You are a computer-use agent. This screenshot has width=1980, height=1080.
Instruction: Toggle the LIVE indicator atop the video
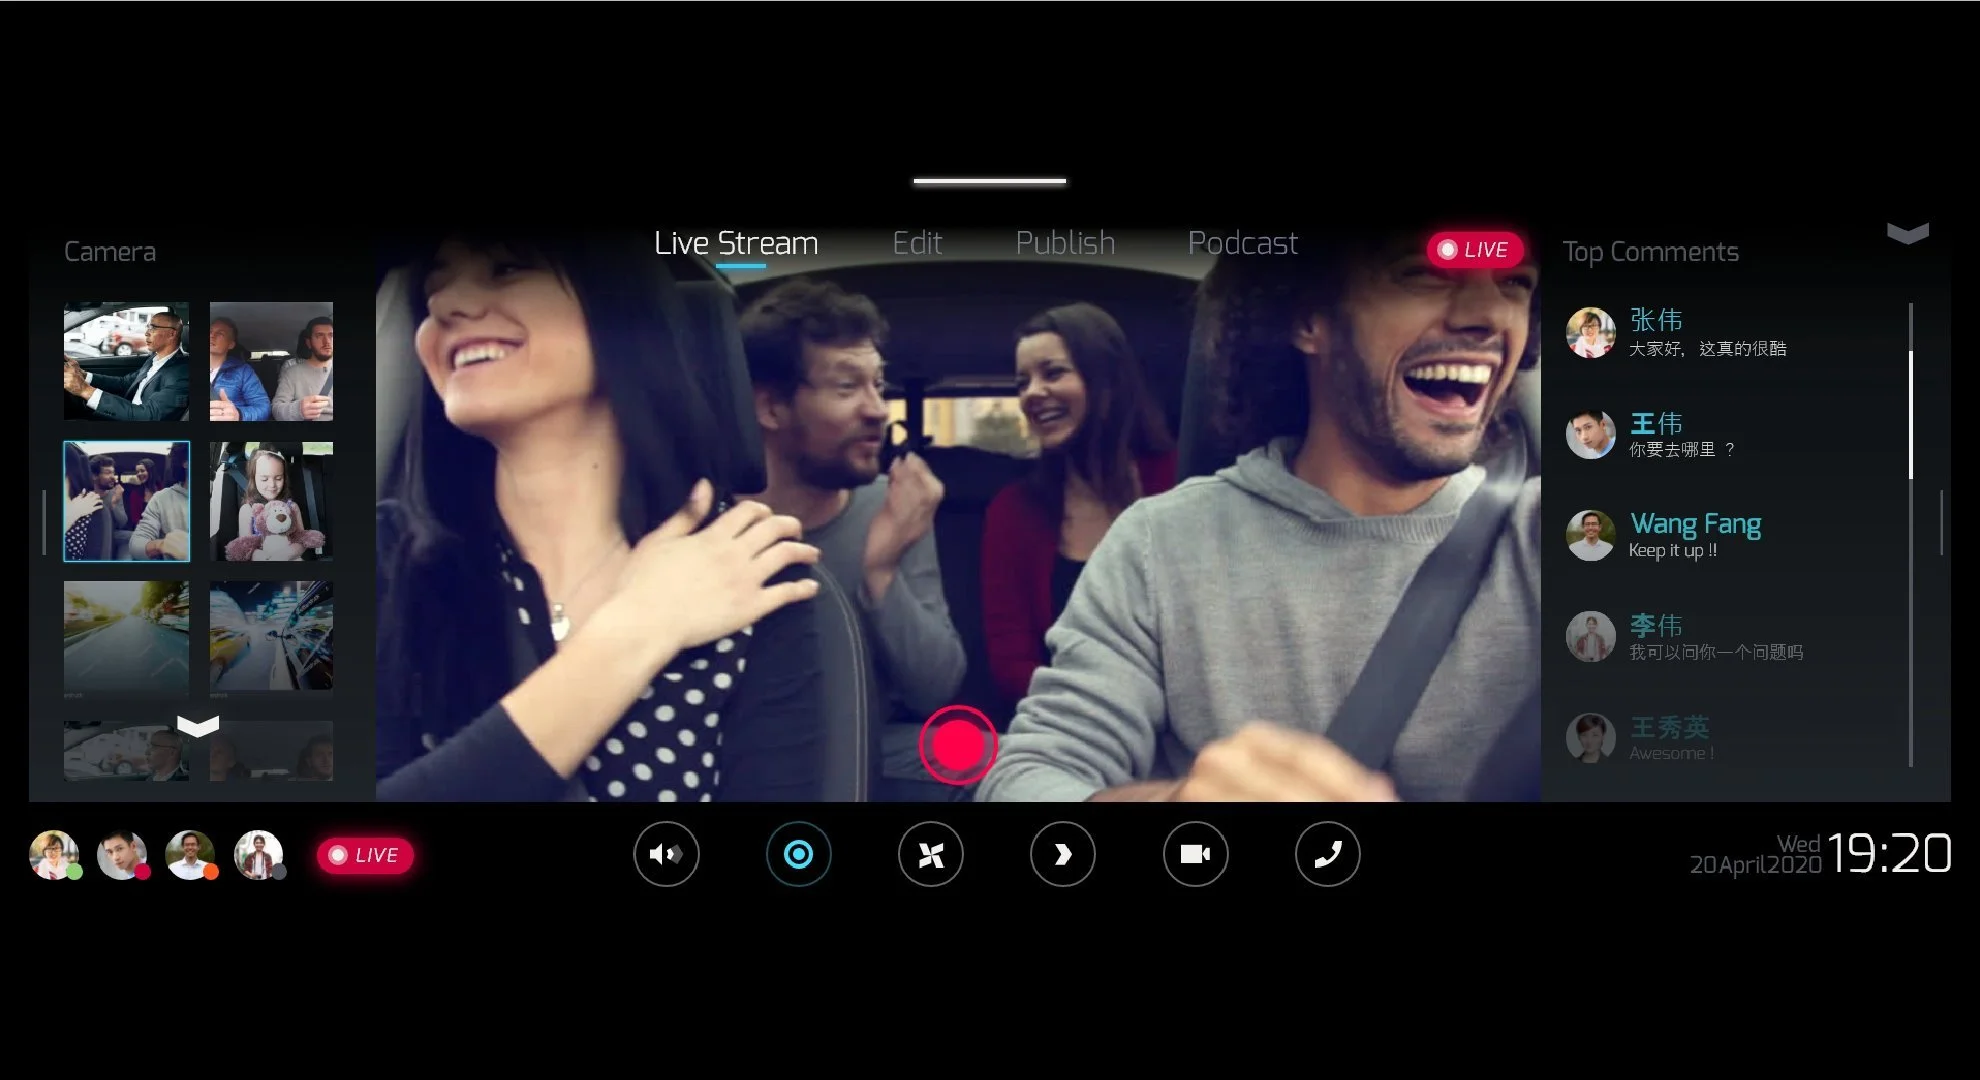tap(1474, 250)
